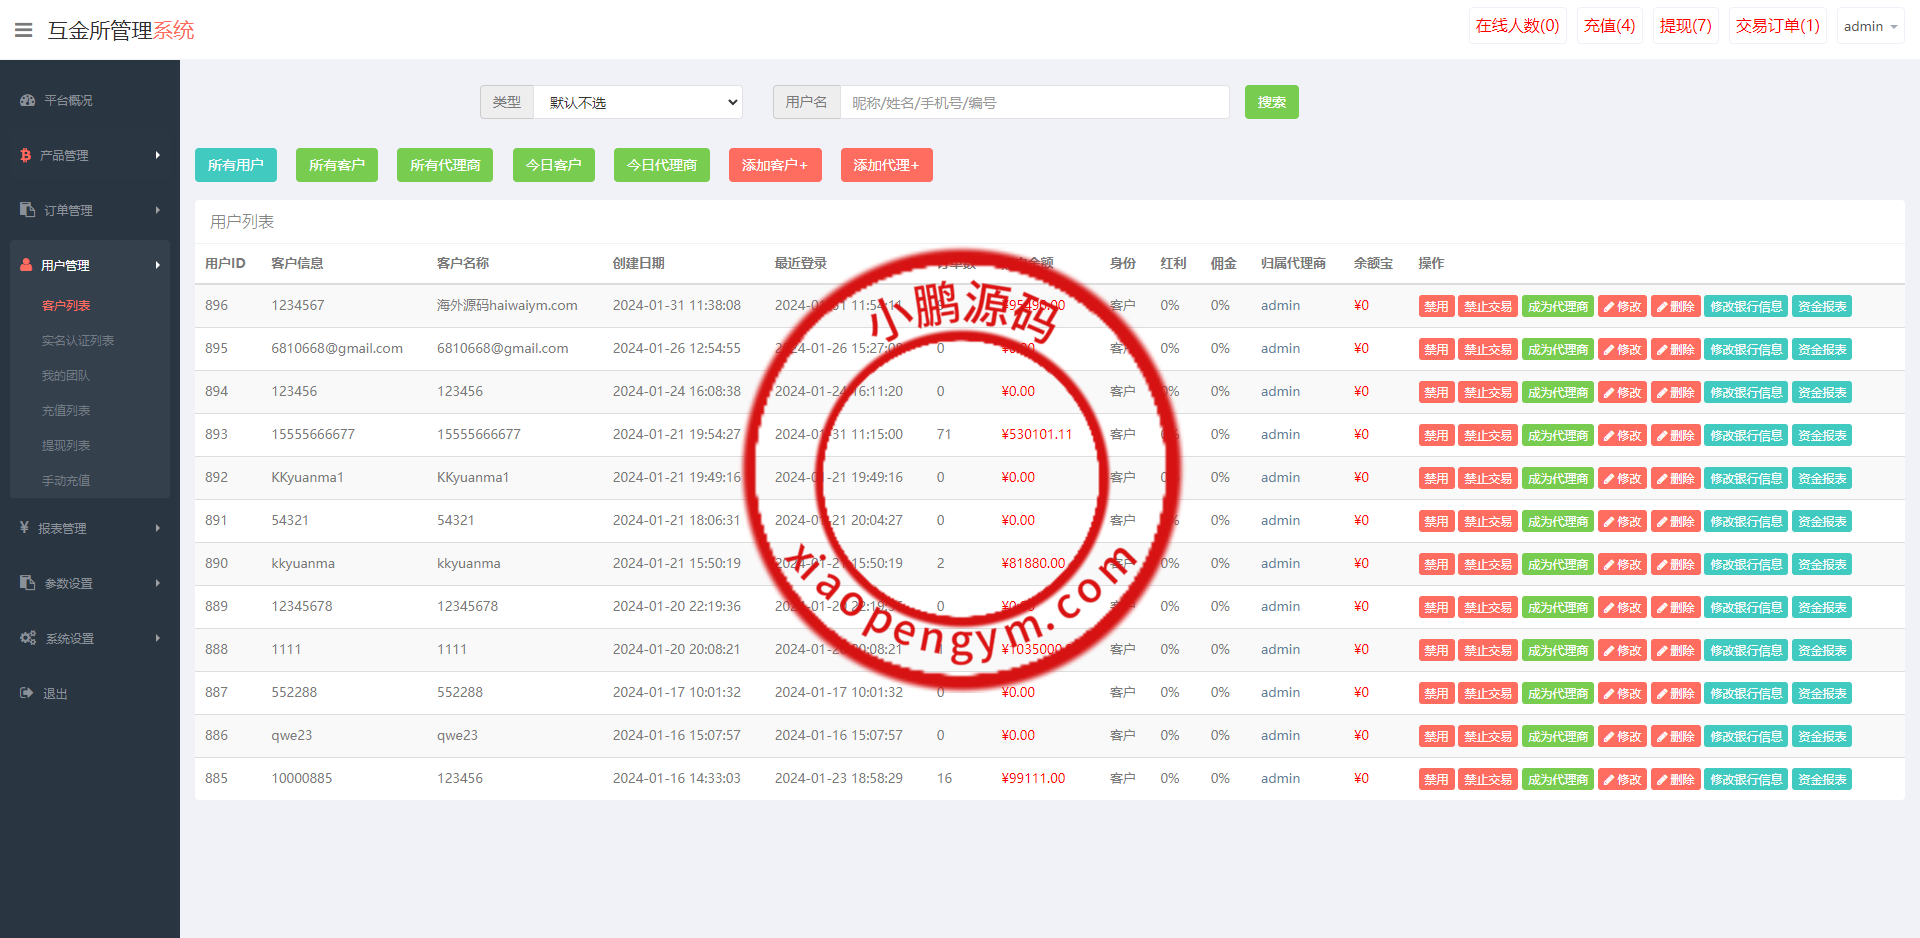Click 修改 pencil button for user 885

1623,780
